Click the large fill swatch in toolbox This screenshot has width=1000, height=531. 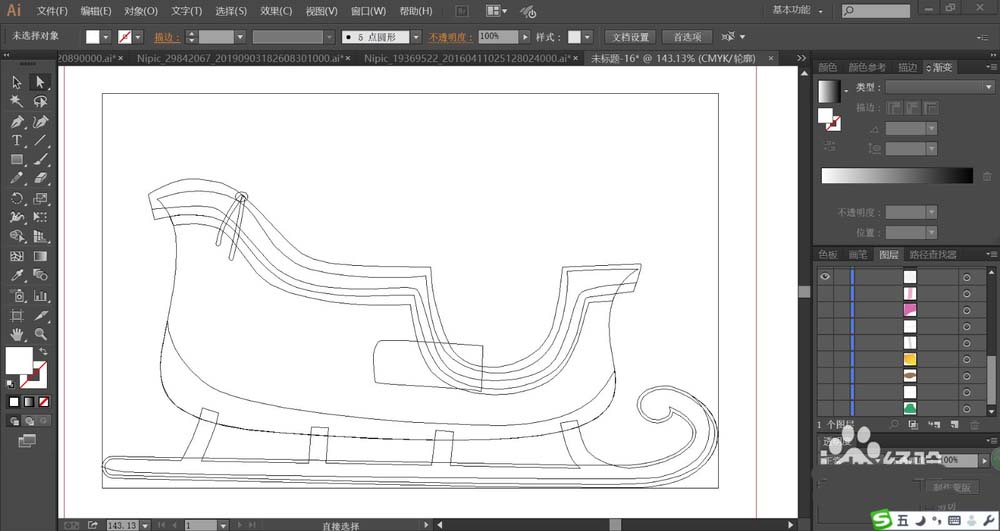pos(19,361)
